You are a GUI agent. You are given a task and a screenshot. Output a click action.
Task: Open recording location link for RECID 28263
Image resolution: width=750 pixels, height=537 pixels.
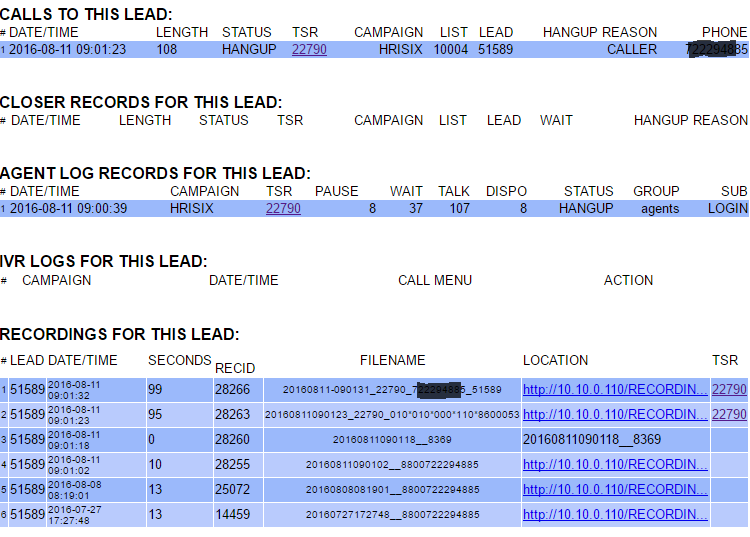tap(615, 415)
